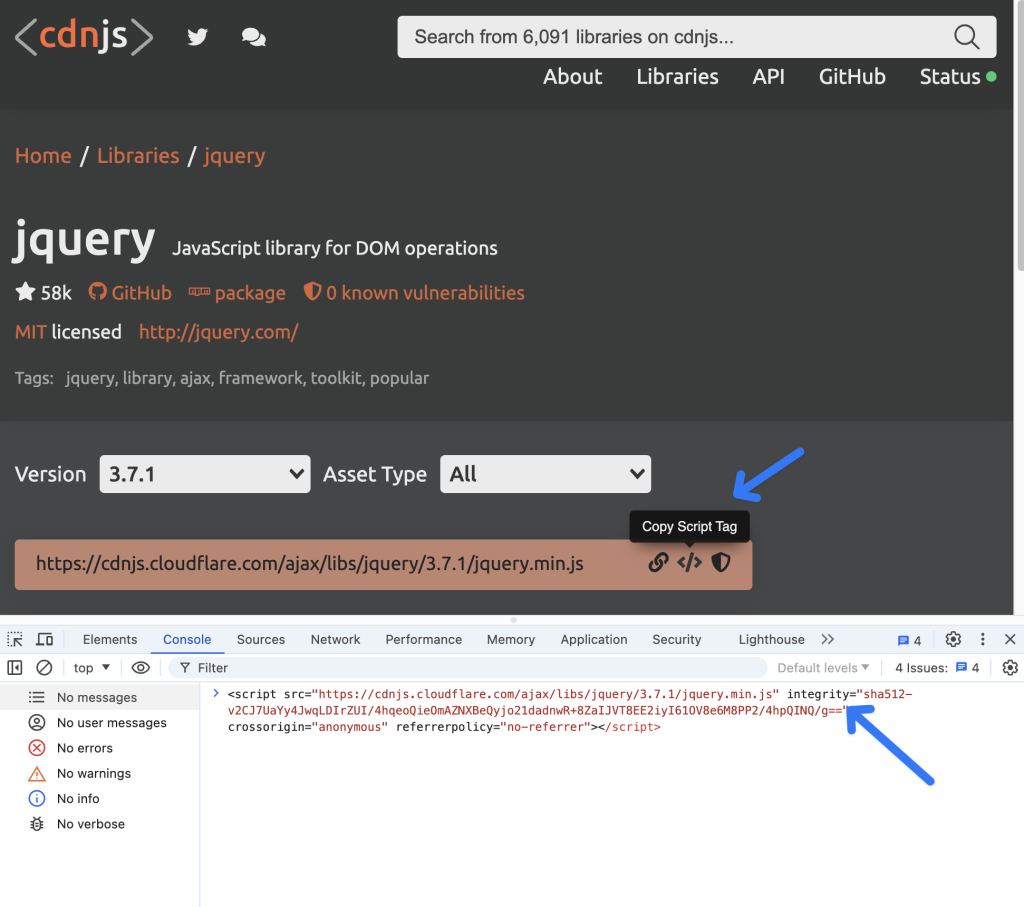This screenshot has height=907, width=1024.
Task: Open DevTools settings gear icon
Action: point(953,640)
